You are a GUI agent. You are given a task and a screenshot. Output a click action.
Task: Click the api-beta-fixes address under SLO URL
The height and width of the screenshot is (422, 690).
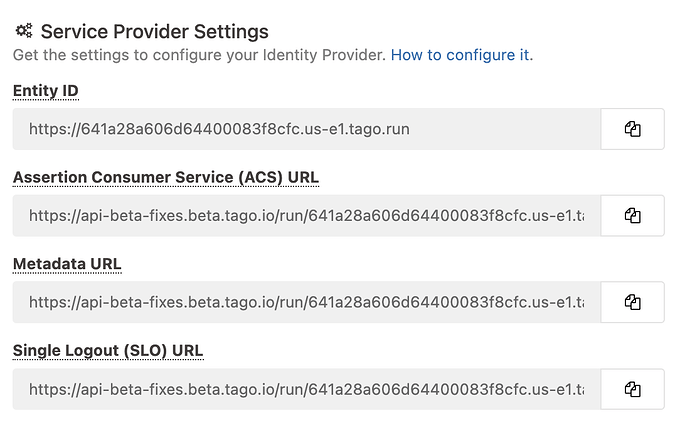[306, 388]
